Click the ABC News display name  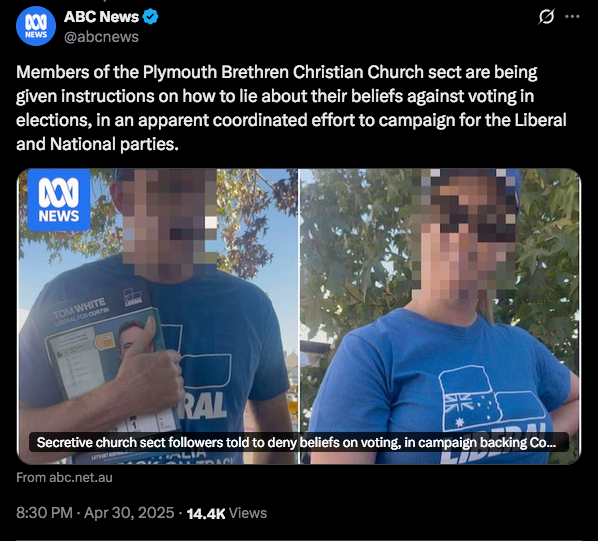101,17
